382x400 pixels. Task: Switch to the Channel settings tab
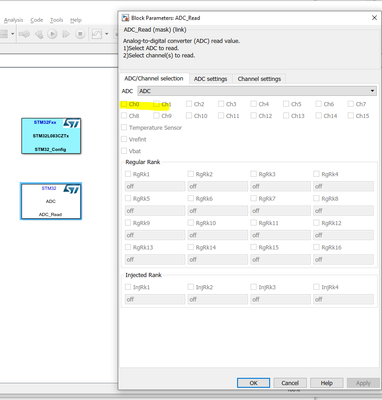coord(259,79)
